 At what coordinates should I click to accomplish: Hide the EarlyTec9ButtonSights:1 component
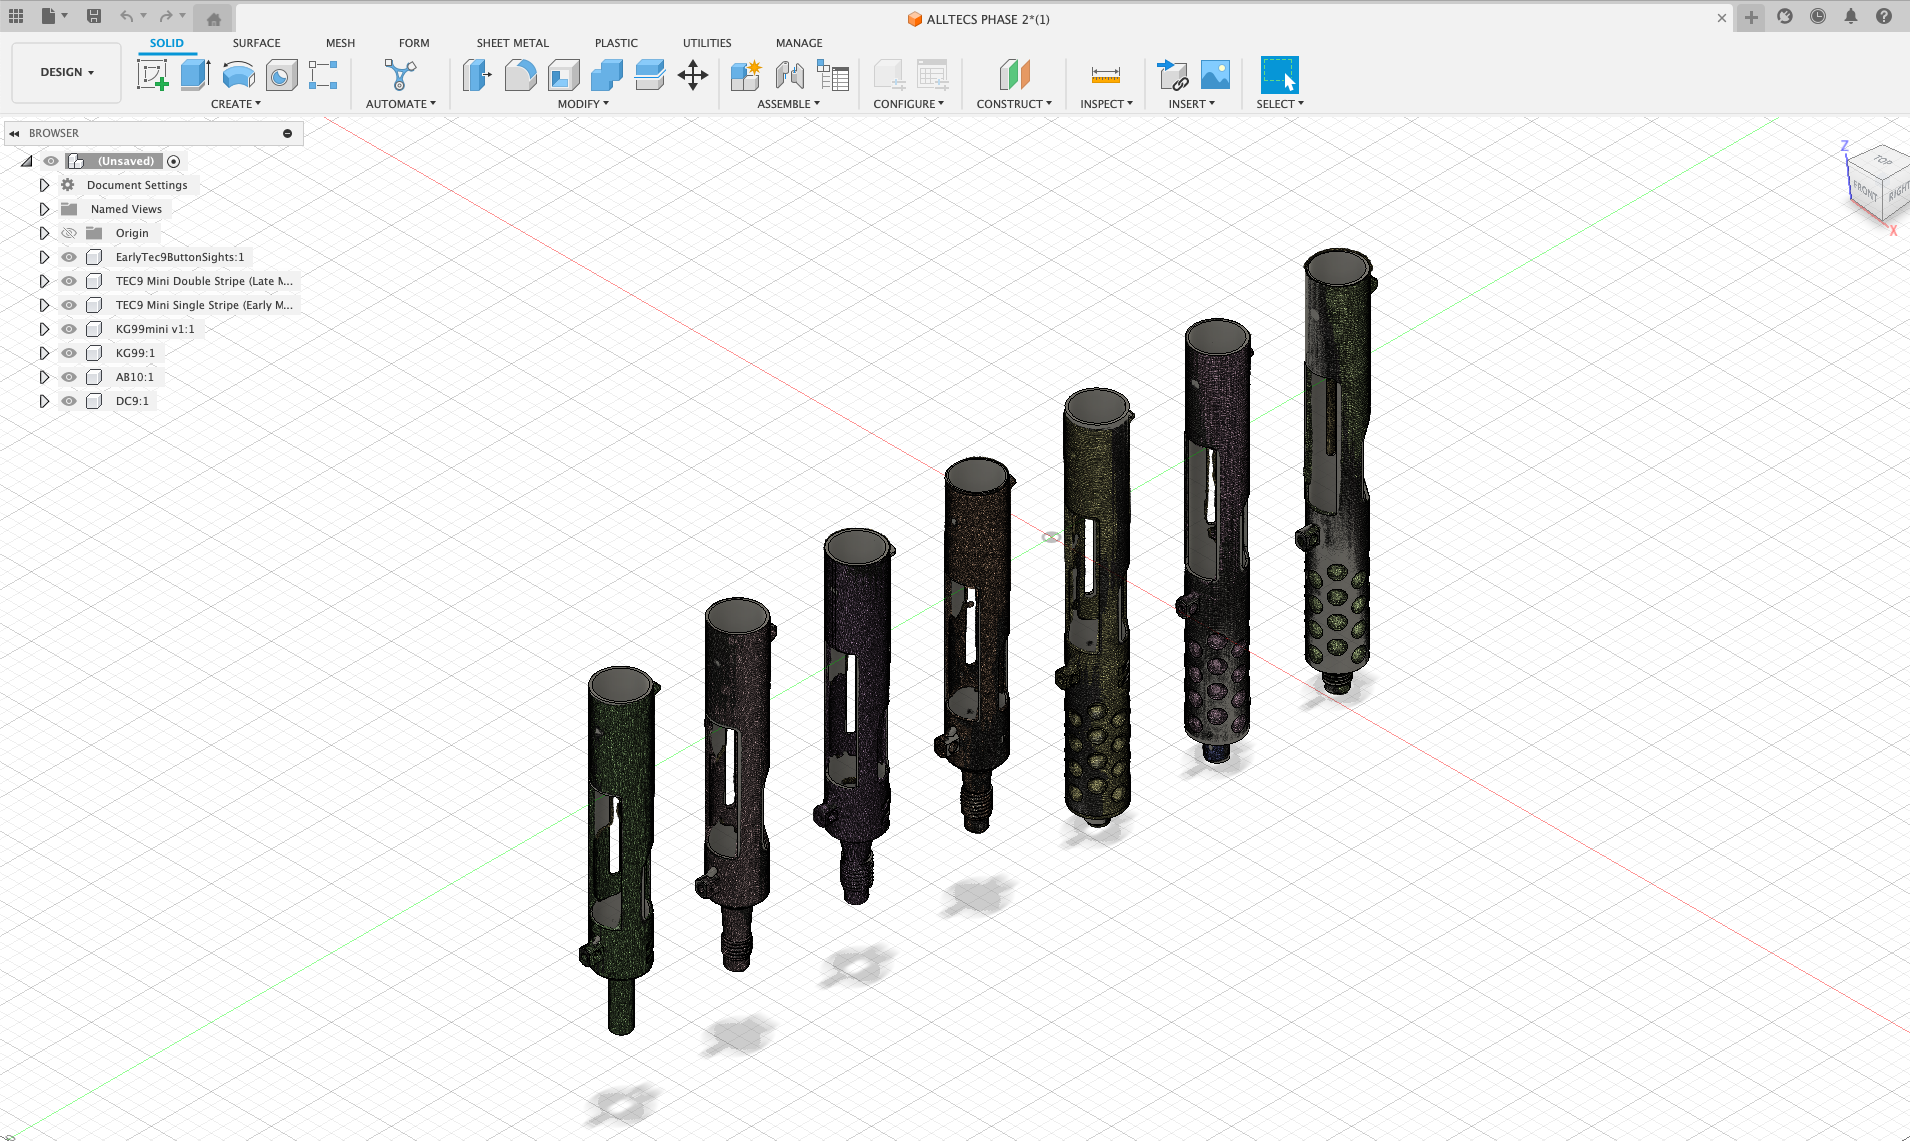[x=69, y=257]
